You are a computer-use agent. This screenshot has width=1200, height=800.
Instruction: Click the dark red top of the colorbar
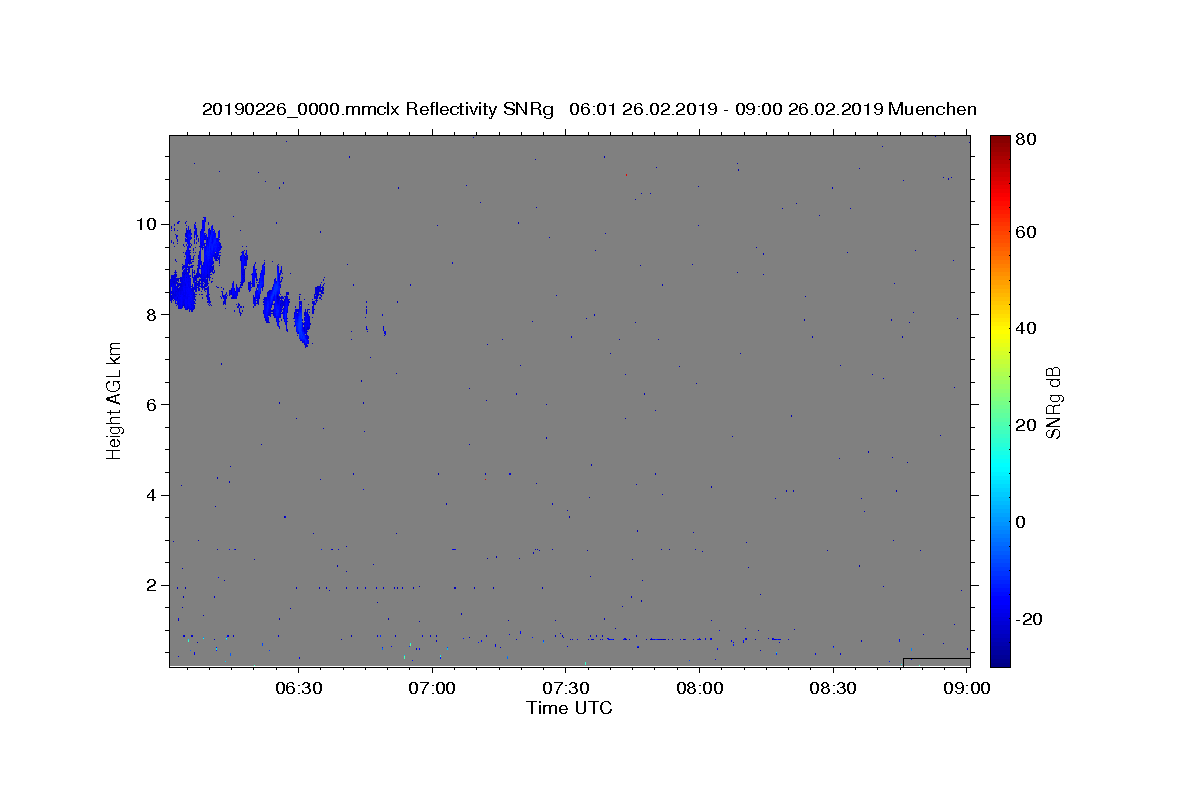coord(1000,142)
